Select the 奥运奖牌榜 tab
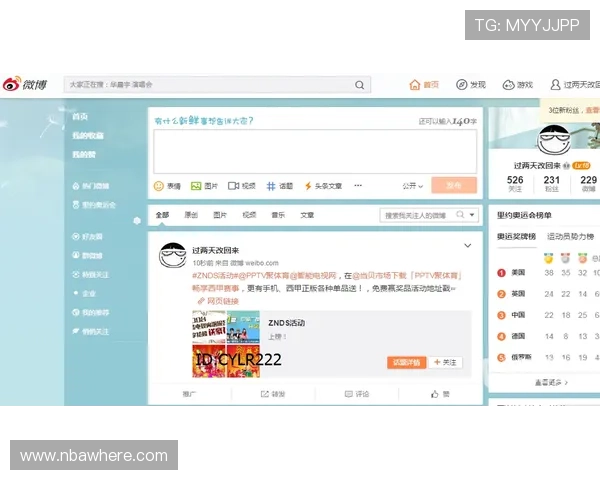This screenshot has height=480, width=600. click(517, 237)
